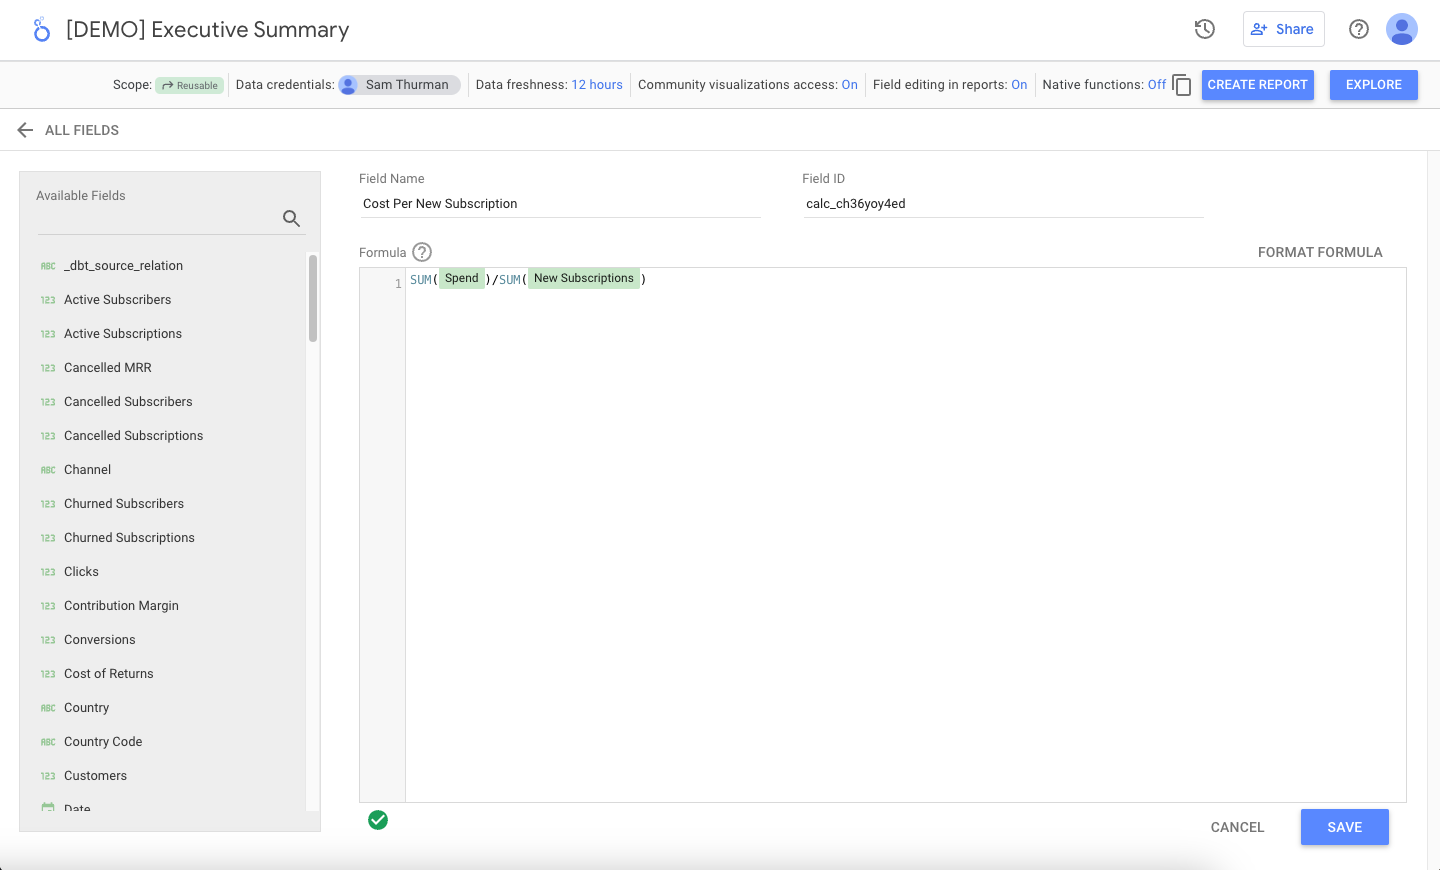Click the text type icon beside Country Code
The image size is (1440, 870).
pos(48,742)
